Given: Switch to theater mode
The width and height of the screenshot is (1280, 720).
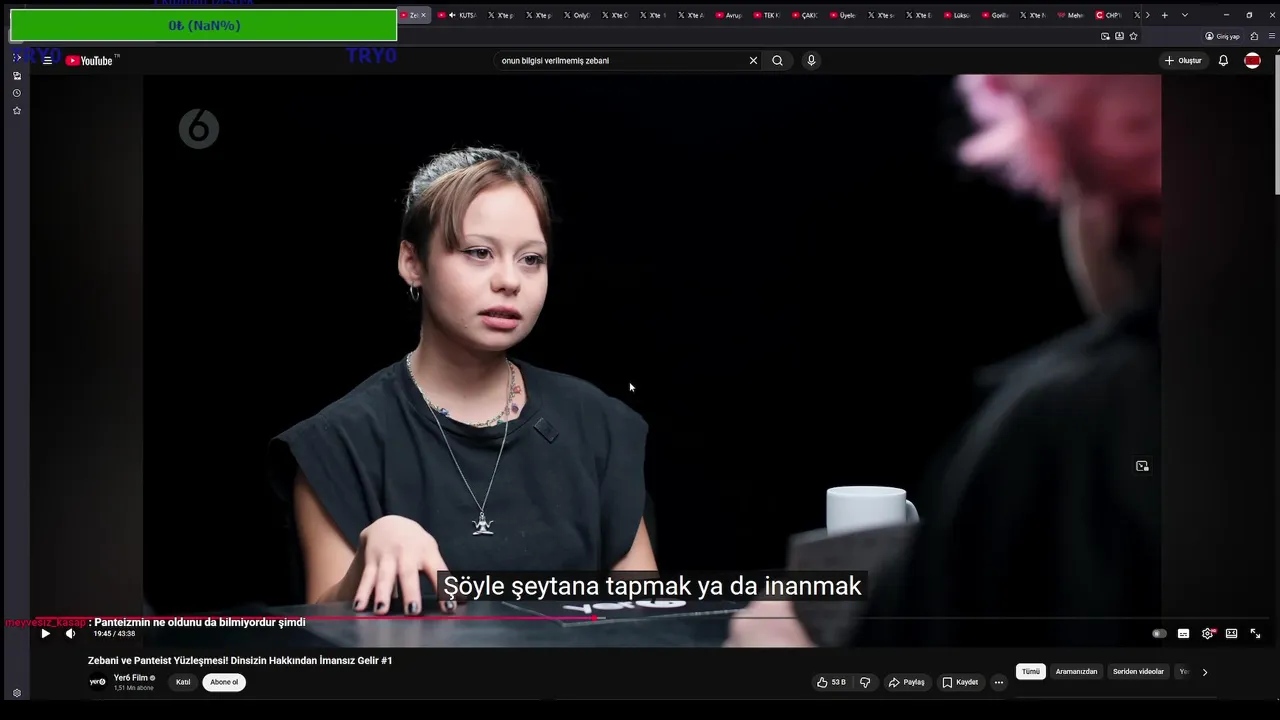Looking at the screenshot, I should click(x=1232, y=633).
